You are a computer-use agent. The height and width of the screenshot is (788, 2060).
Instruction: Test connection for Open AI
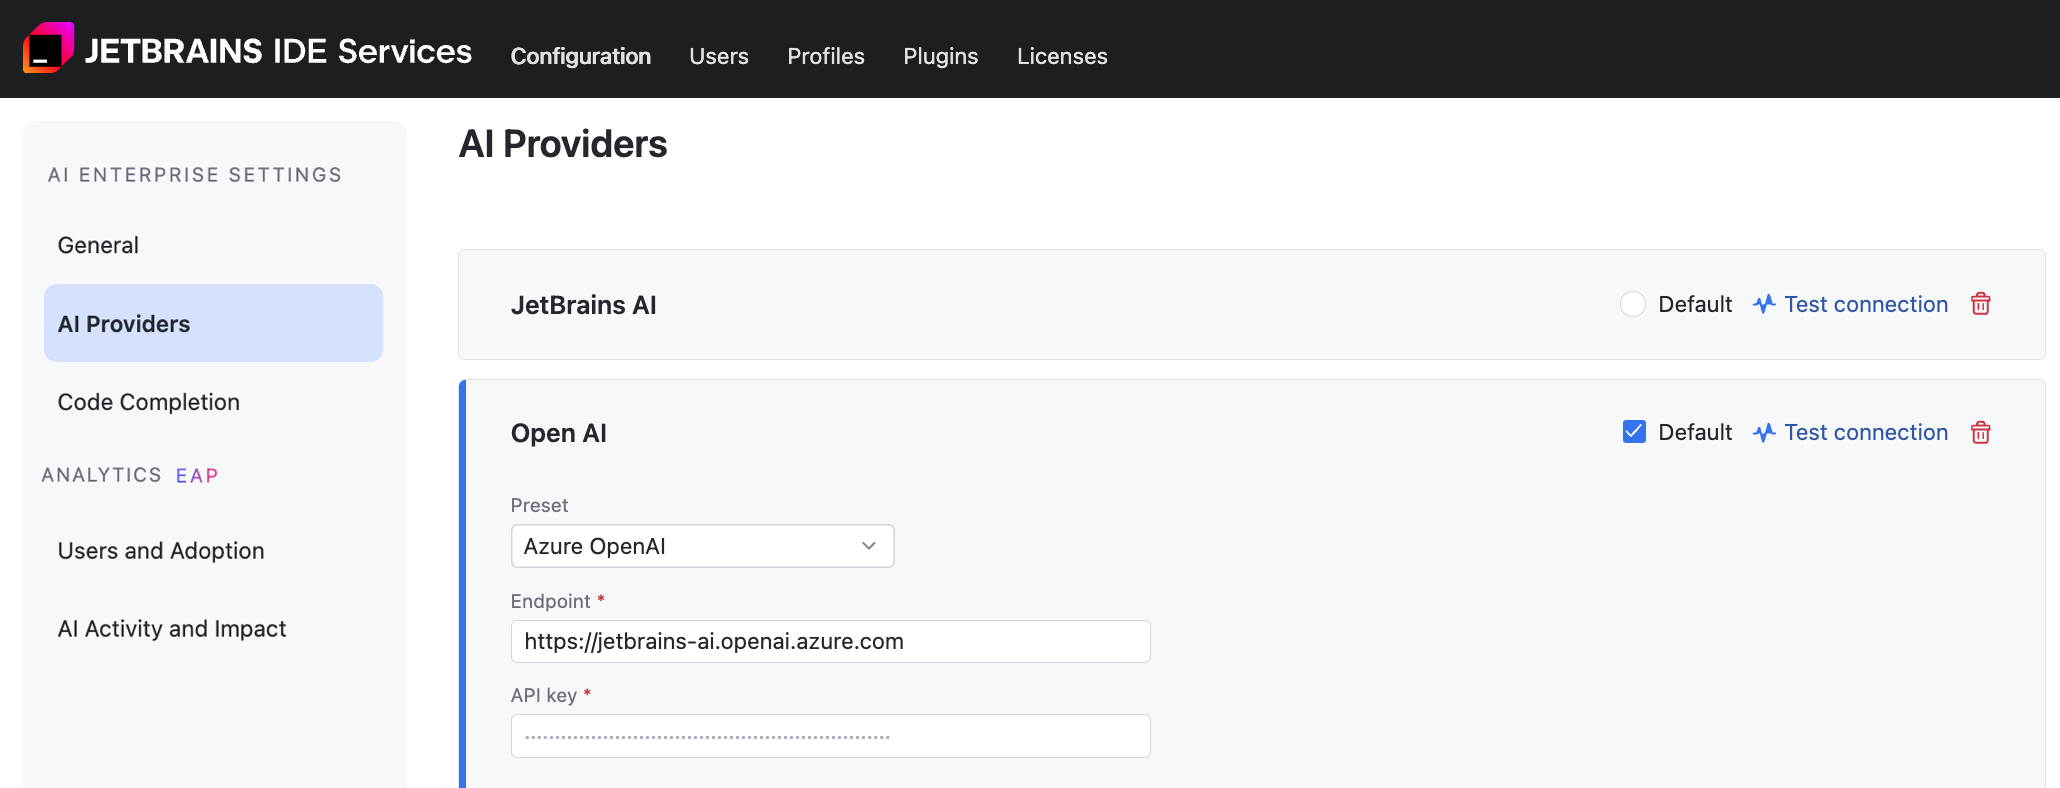[x=1865, y=432]
